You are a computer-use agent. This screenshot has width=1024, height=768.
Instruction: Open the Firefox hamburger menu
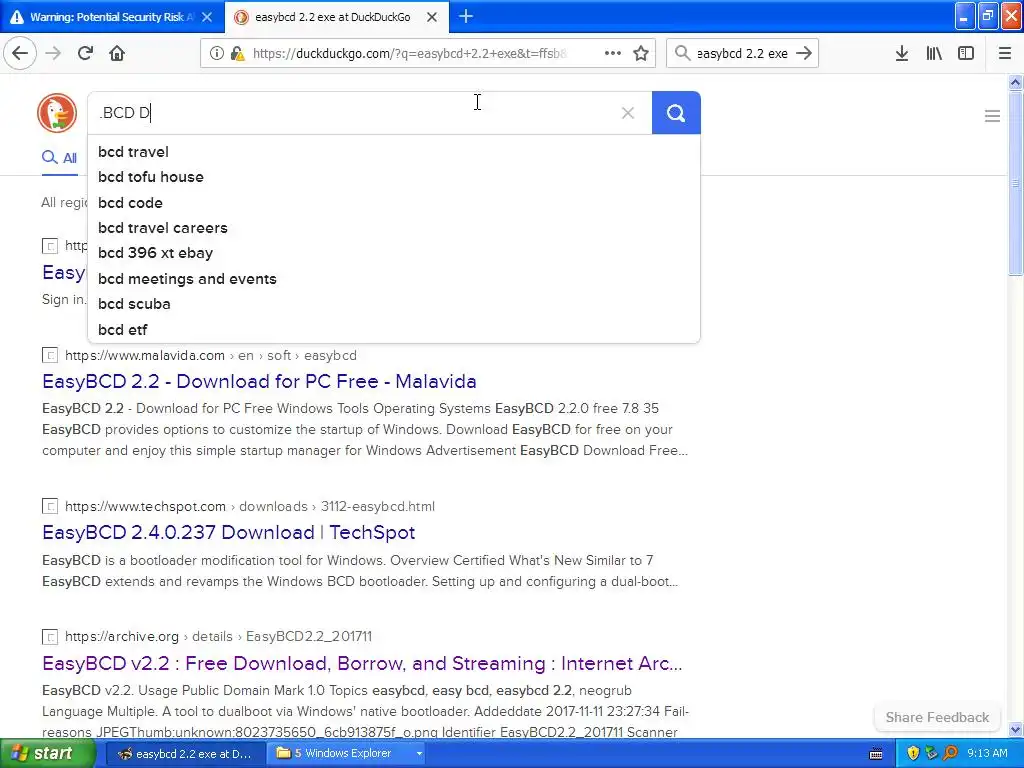(1005, 54)
